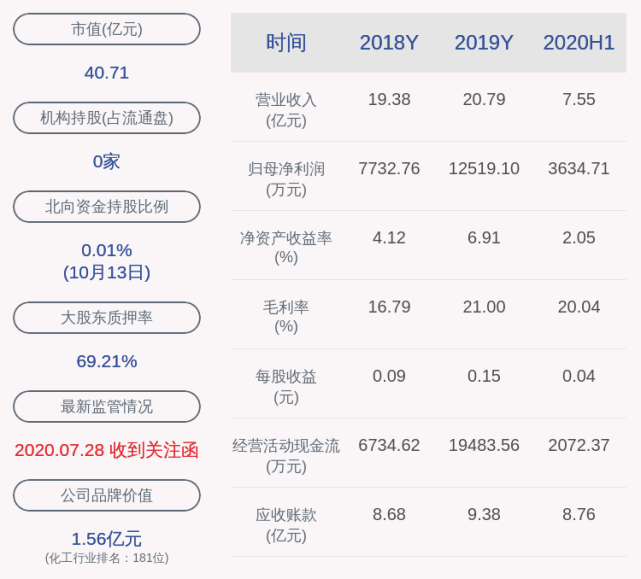Select 2019Y revenue value 20.79
This screenshot has width=641, height=579.
pos(484,99)
